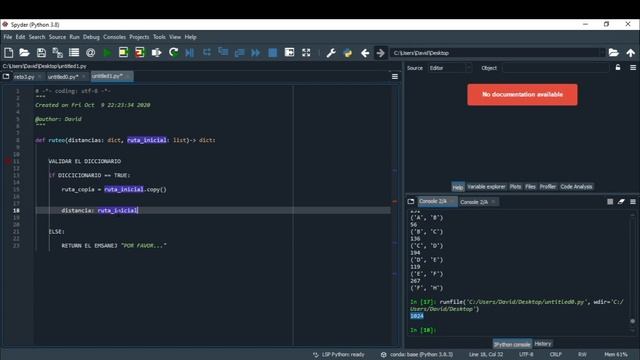Run file with green play button

[x=107, y=53]
